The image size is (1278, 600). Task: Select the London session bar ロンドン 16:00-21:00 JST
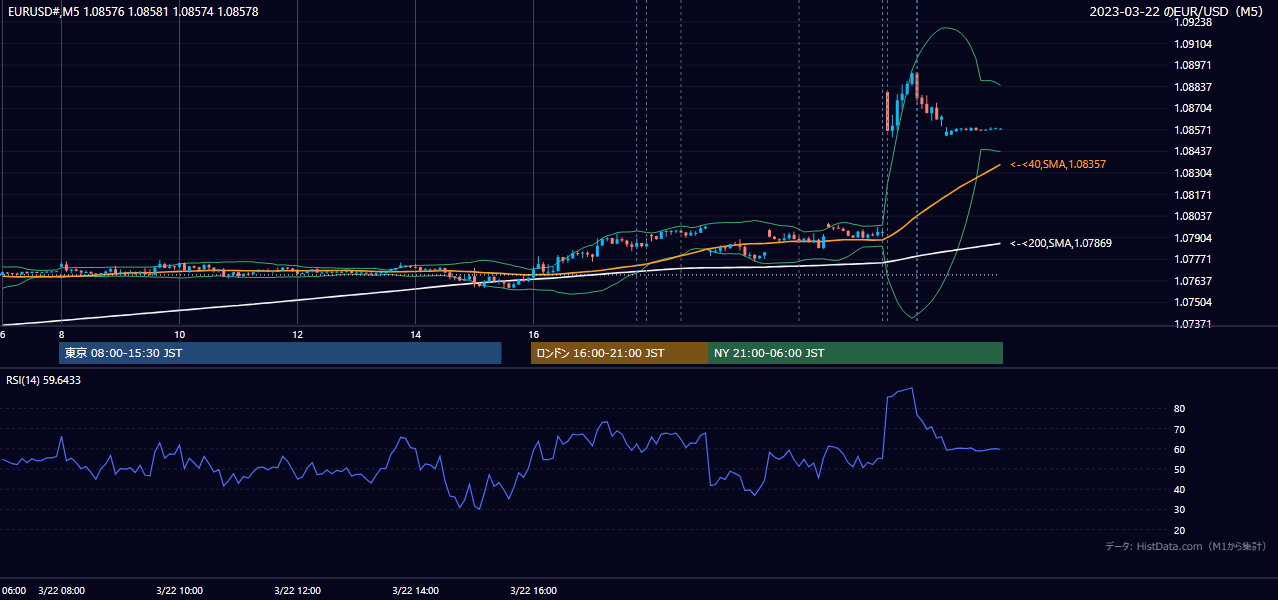tap(619, 353)
